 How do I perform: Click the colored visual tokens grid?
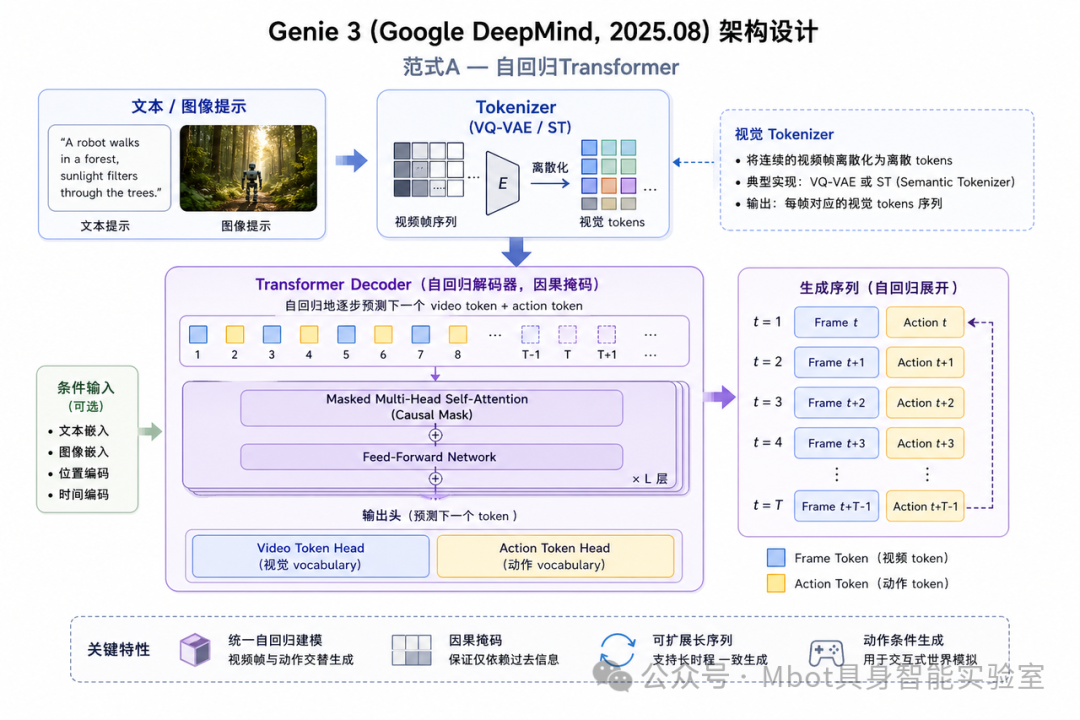coord(609,175)
